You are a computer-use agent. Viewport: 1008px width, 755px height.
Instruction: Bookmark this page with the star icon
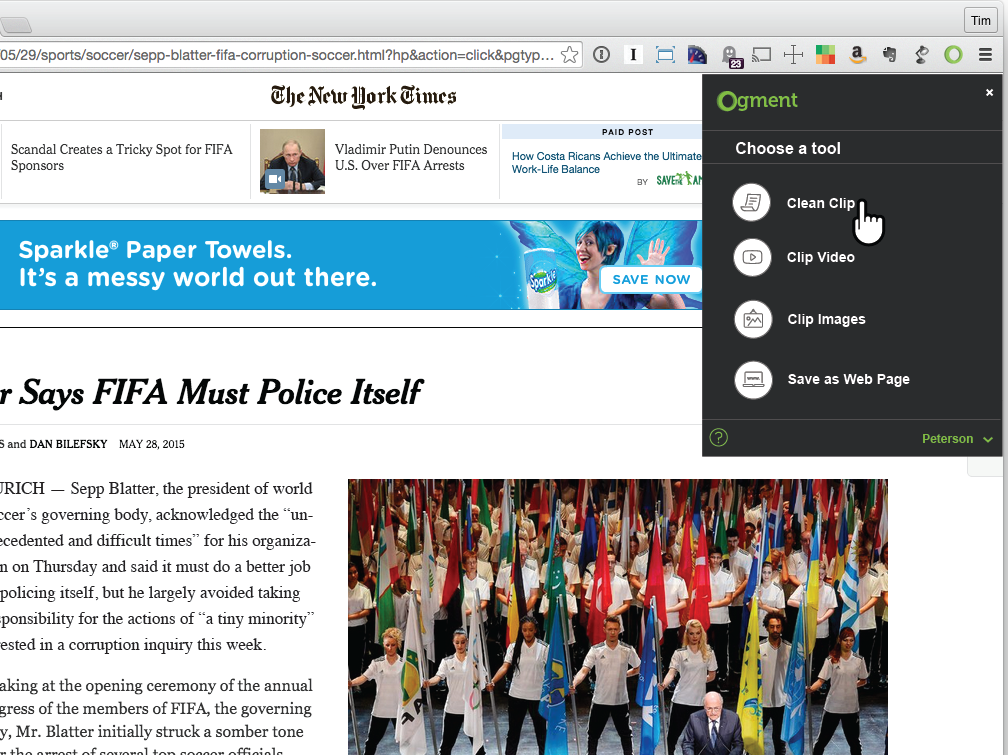click(x=569, y=55)
